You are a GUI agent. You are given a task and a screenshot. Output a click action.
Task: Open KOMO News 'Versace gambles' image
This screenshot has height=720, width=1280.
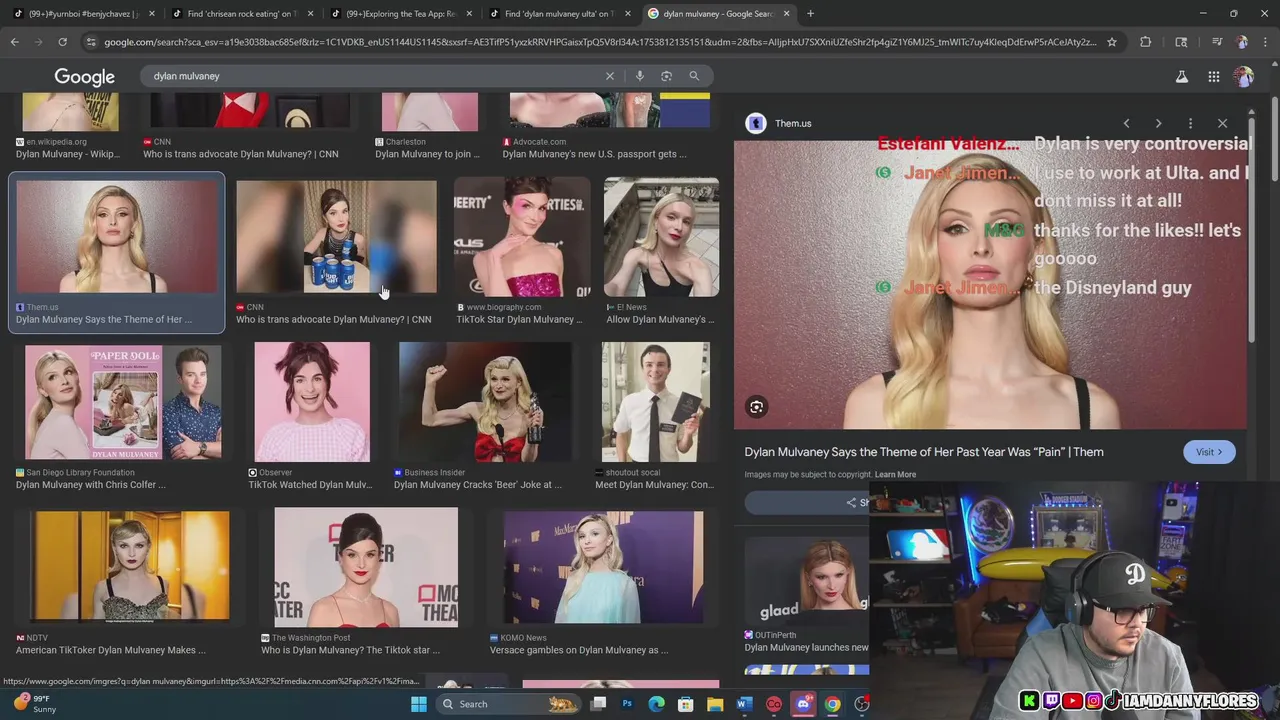coord(604,567)
